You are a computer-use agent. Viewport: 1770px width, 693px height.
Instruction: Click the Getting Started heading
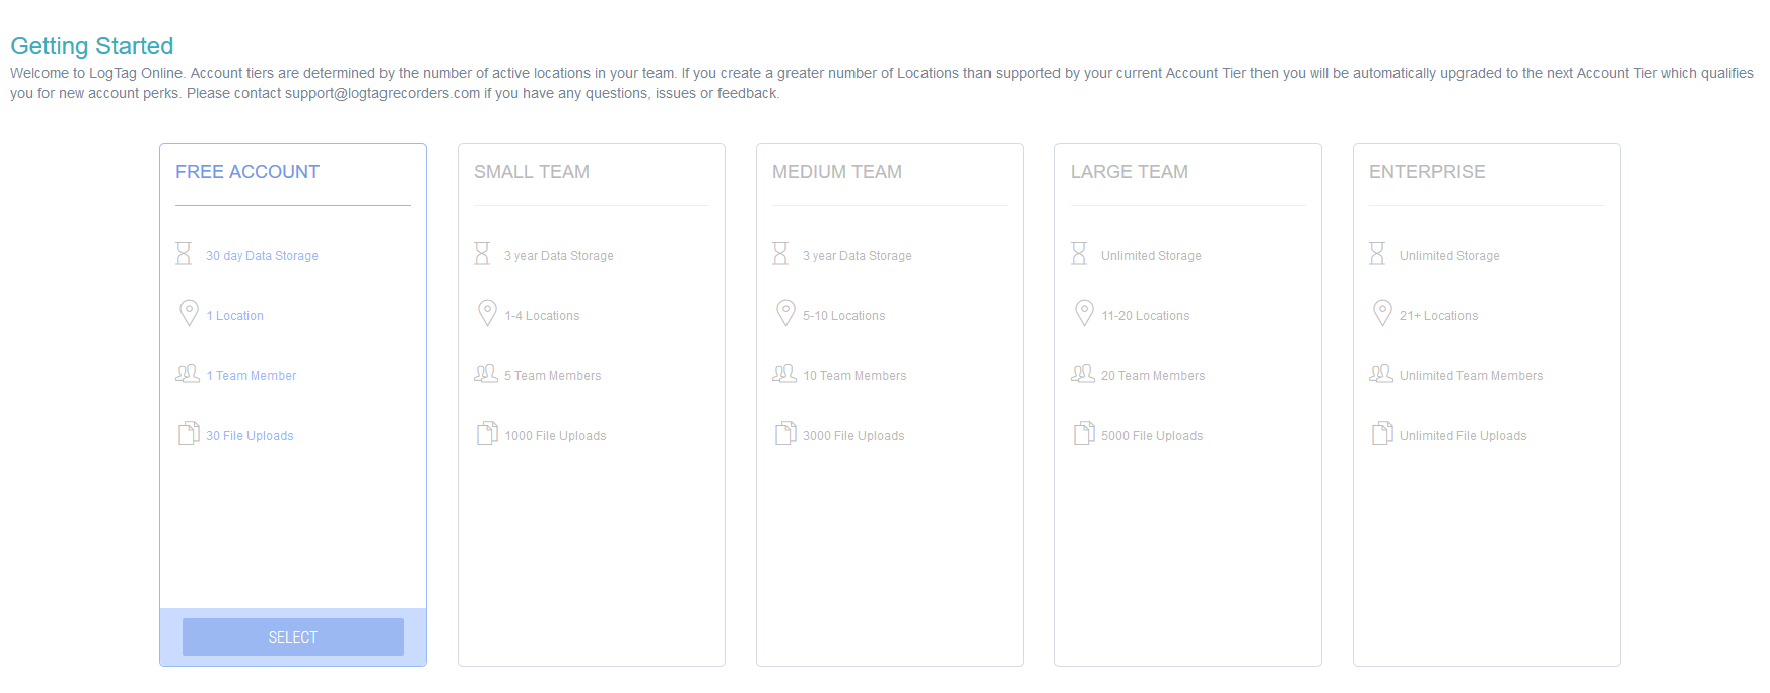coord(92,46)
